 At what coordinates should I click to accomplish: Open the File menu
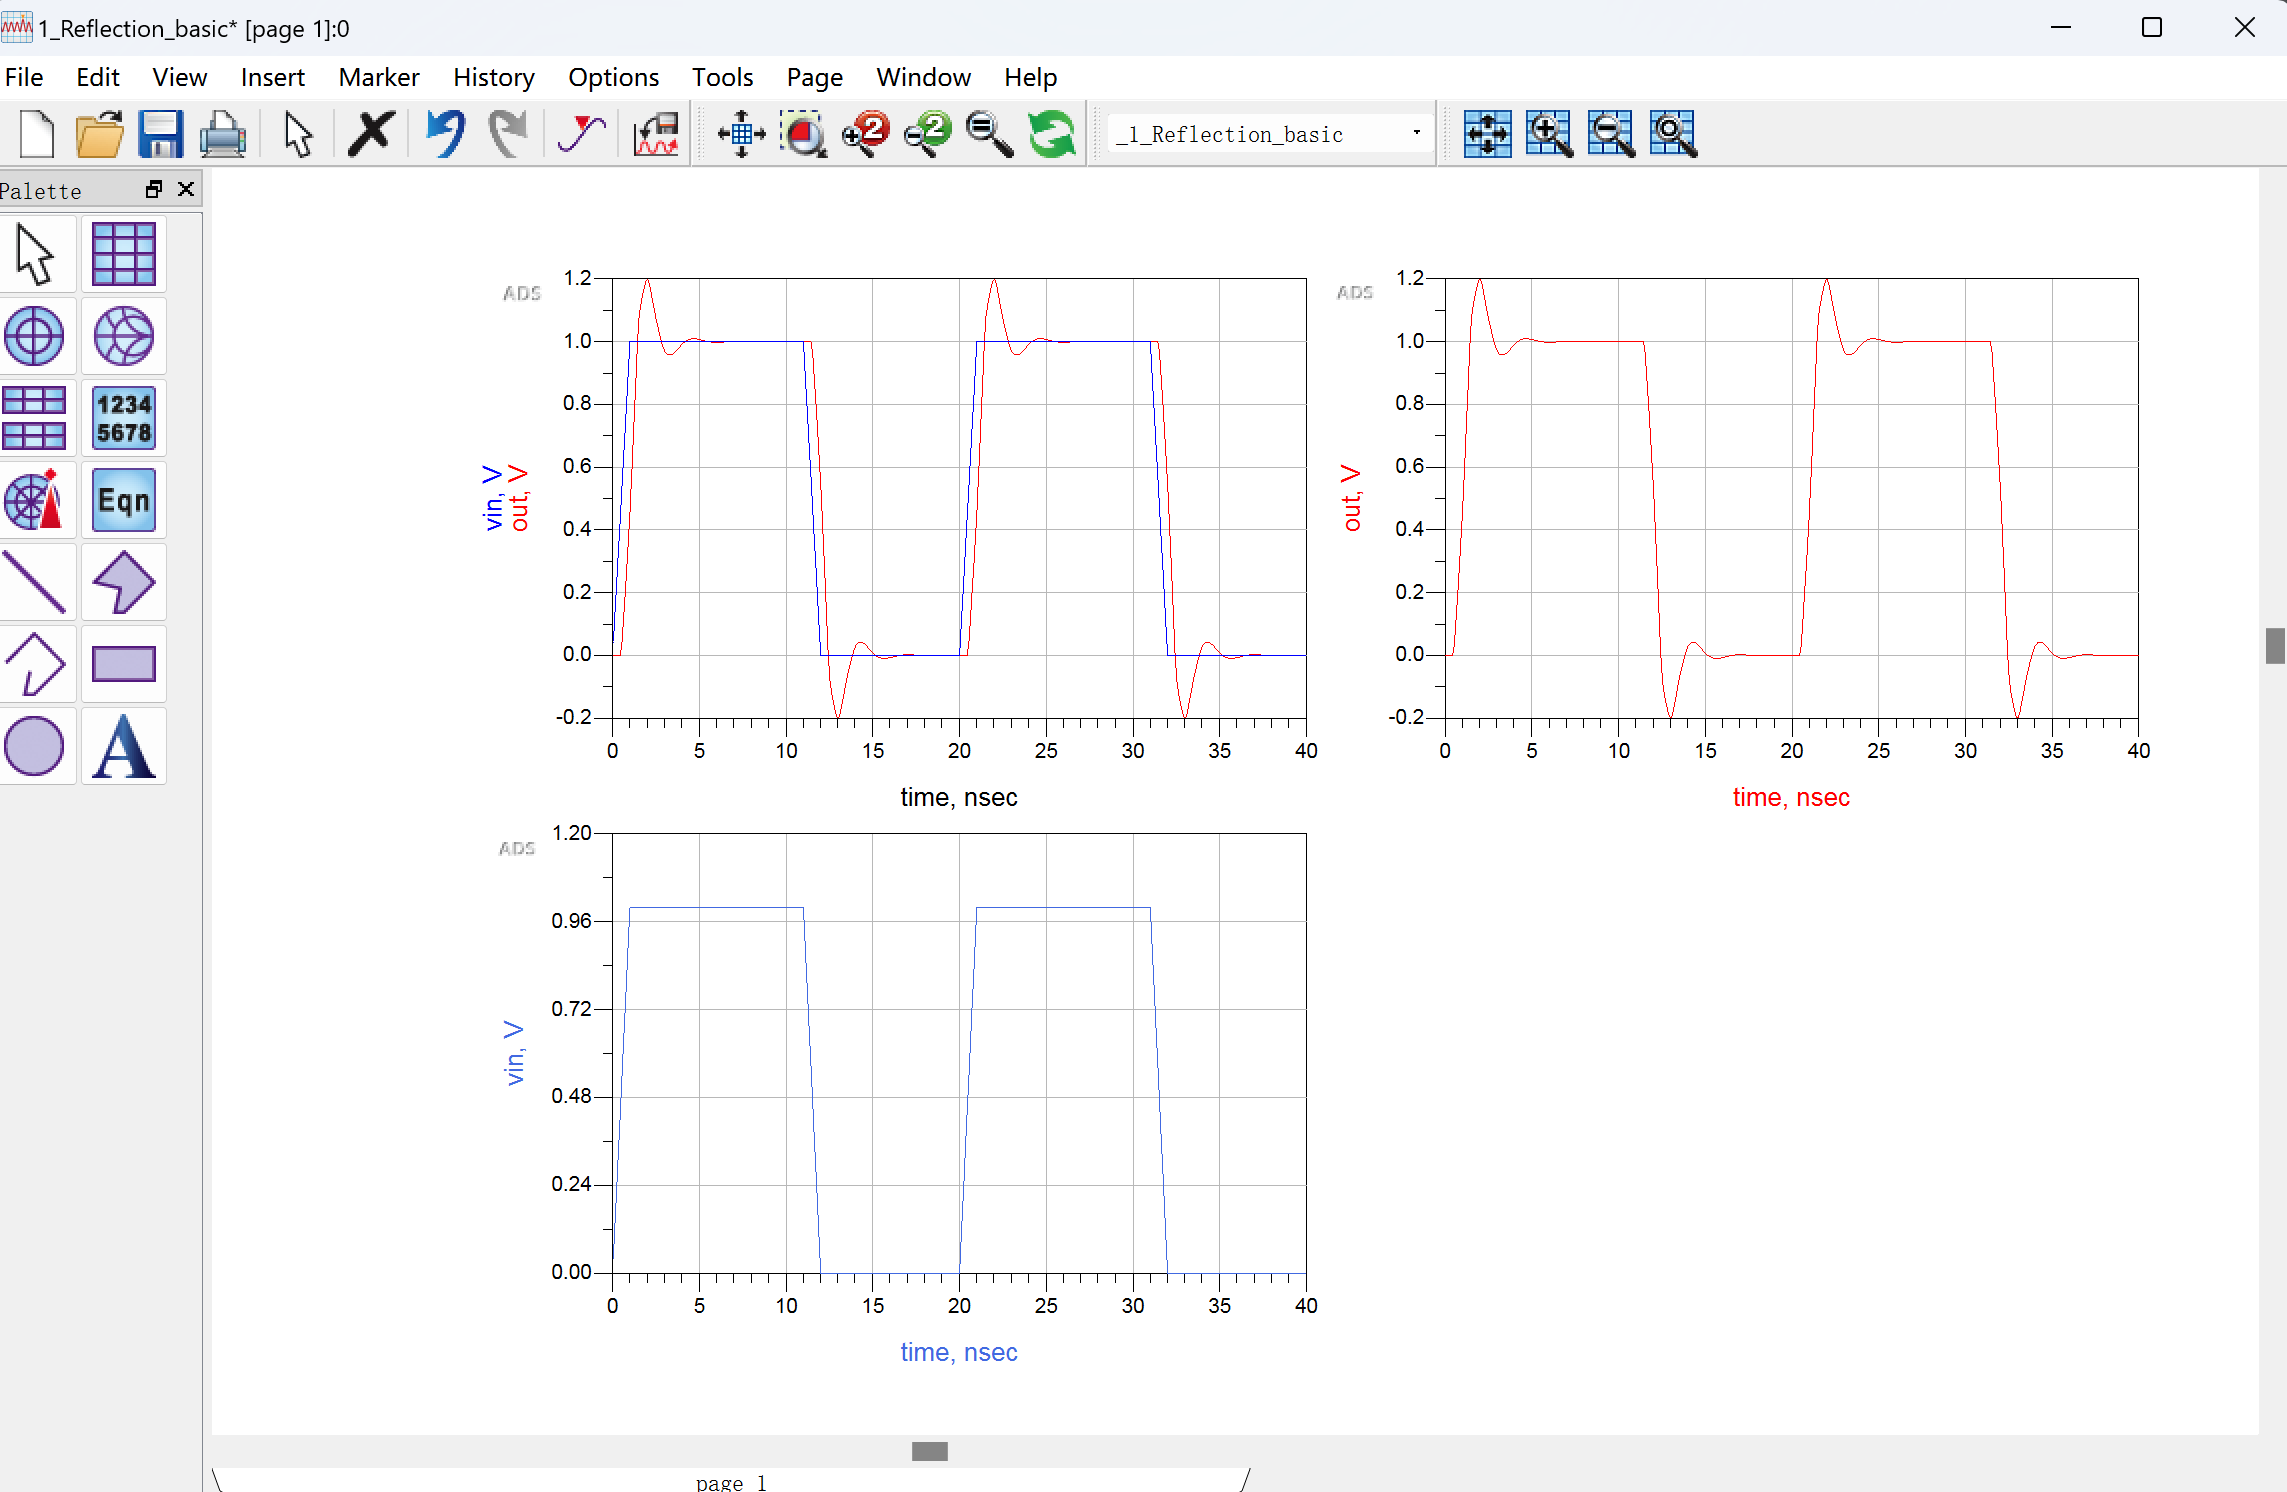[24, 77]
